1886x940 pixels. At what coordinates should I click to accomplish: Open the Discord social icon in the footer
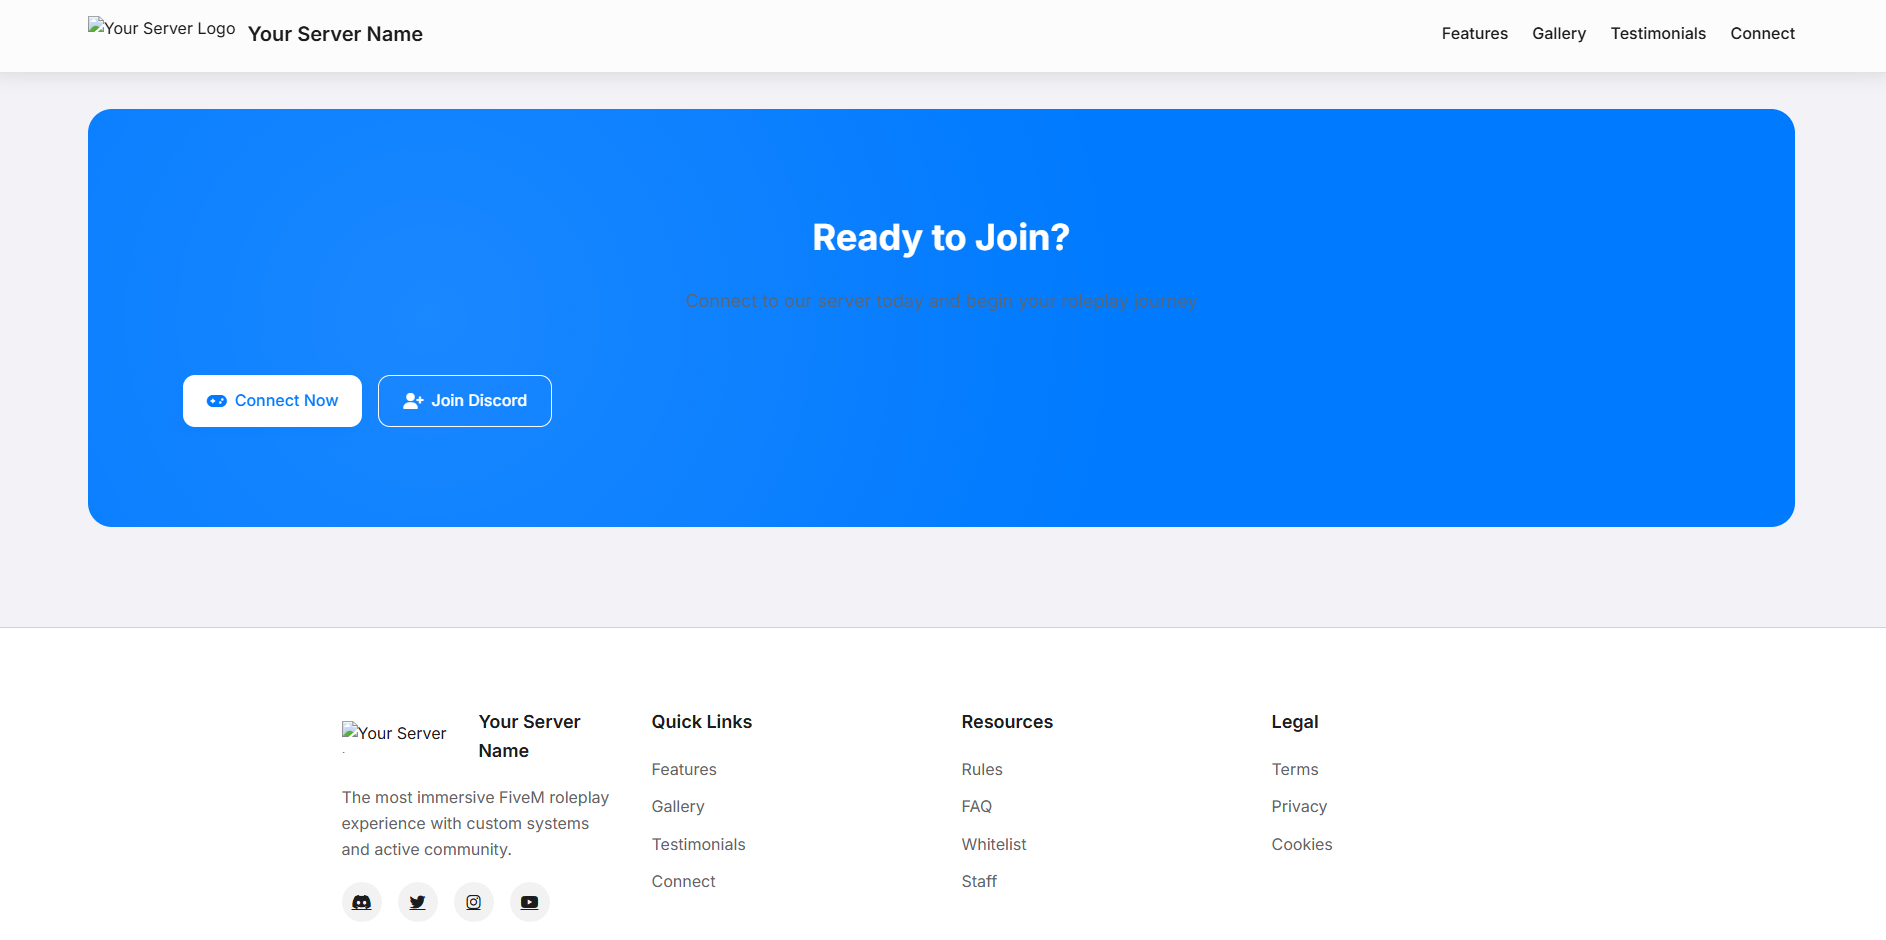click(x=361, y=901)
